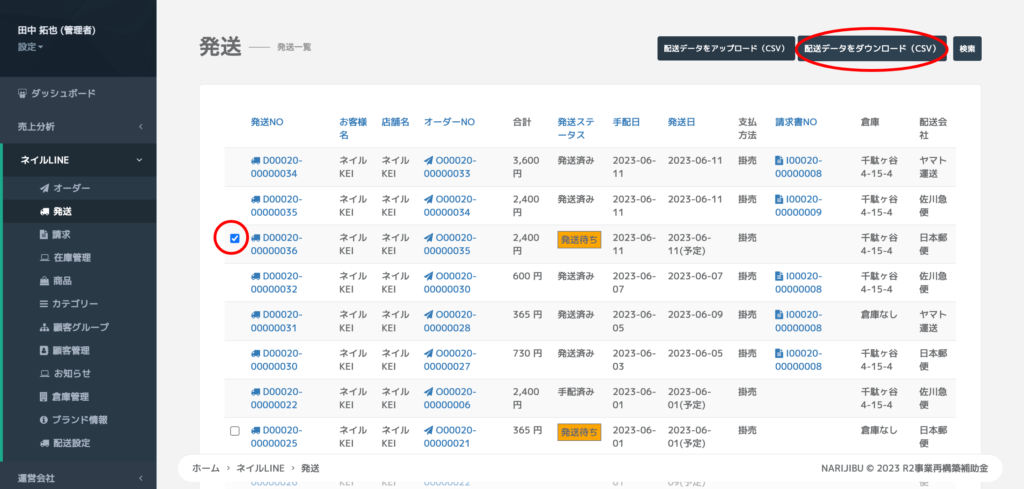The height and width of the screenshot is (489, 1024).
Task: Select the カテゴリー list icon in sidebar
Action: click(x=44, y=304)
